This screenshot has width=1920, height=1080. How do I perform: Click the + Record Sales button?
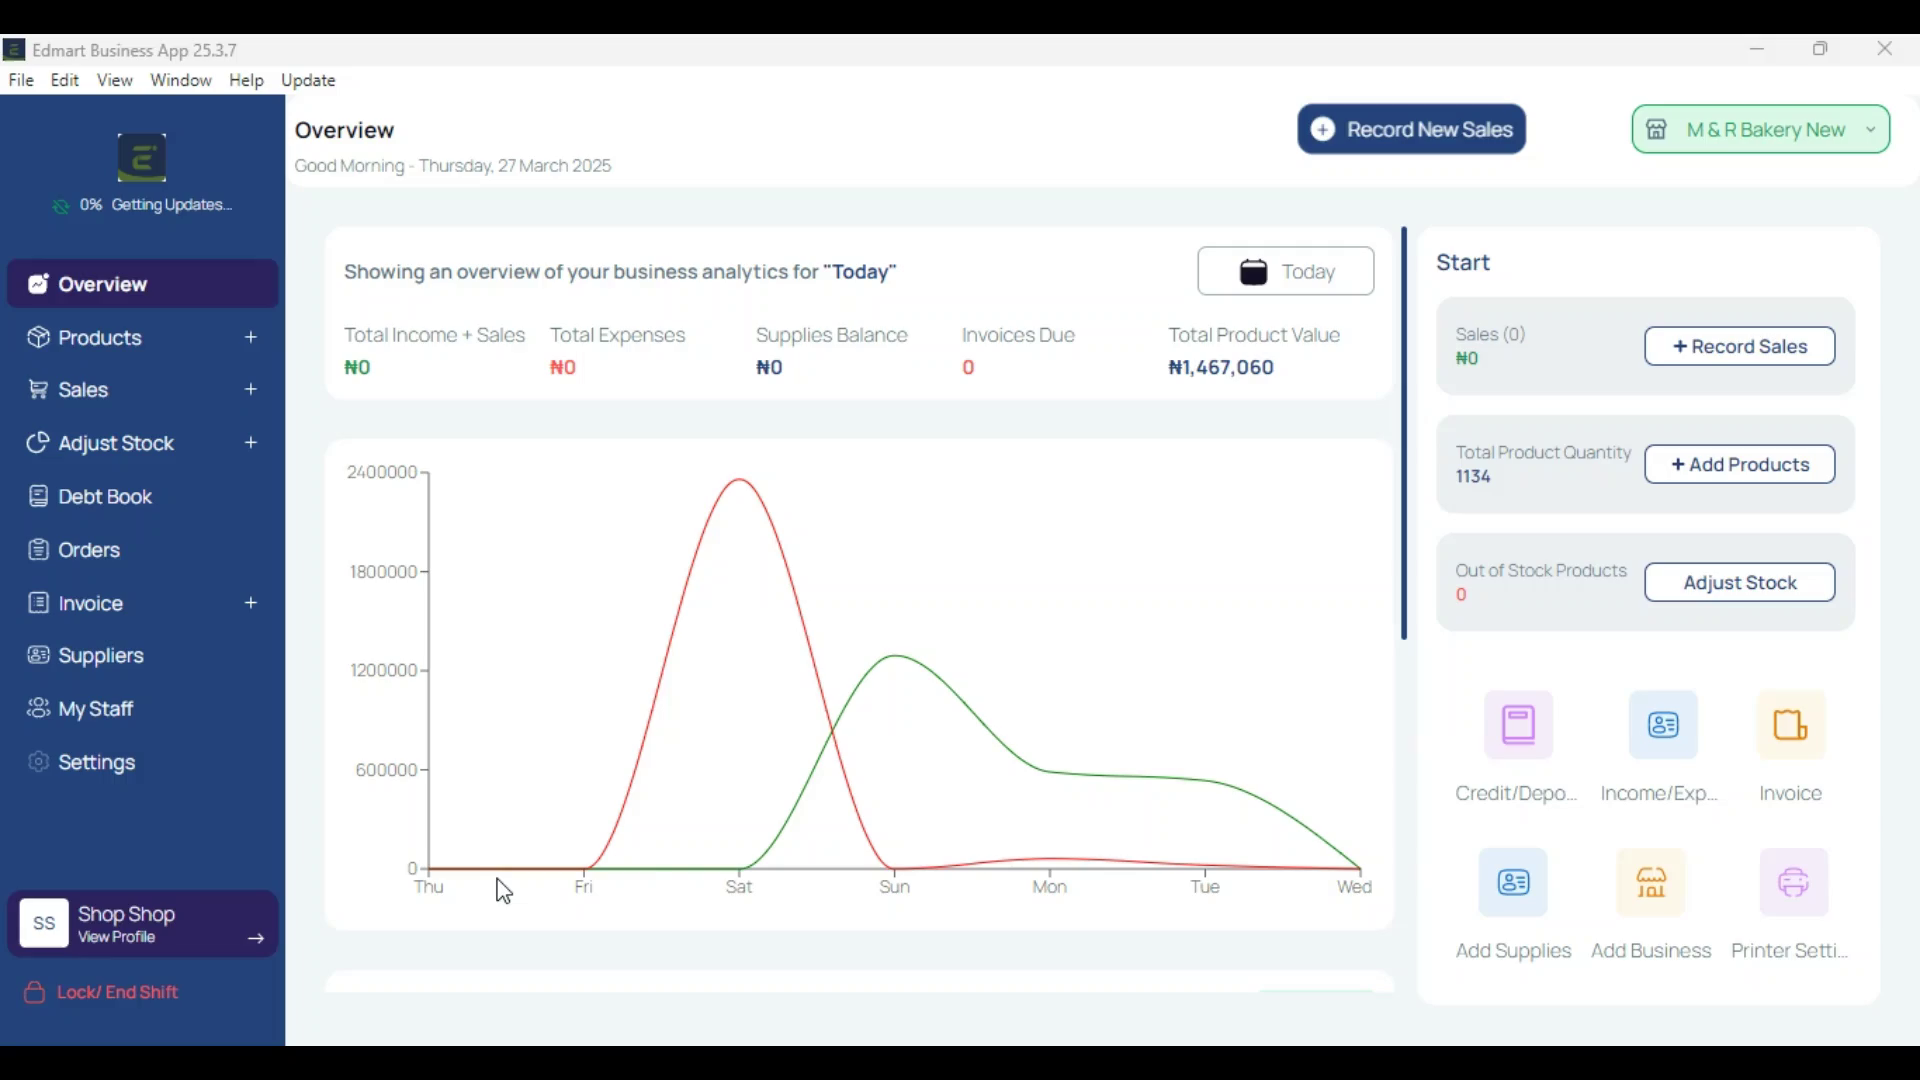click(x=1740, y=347)
